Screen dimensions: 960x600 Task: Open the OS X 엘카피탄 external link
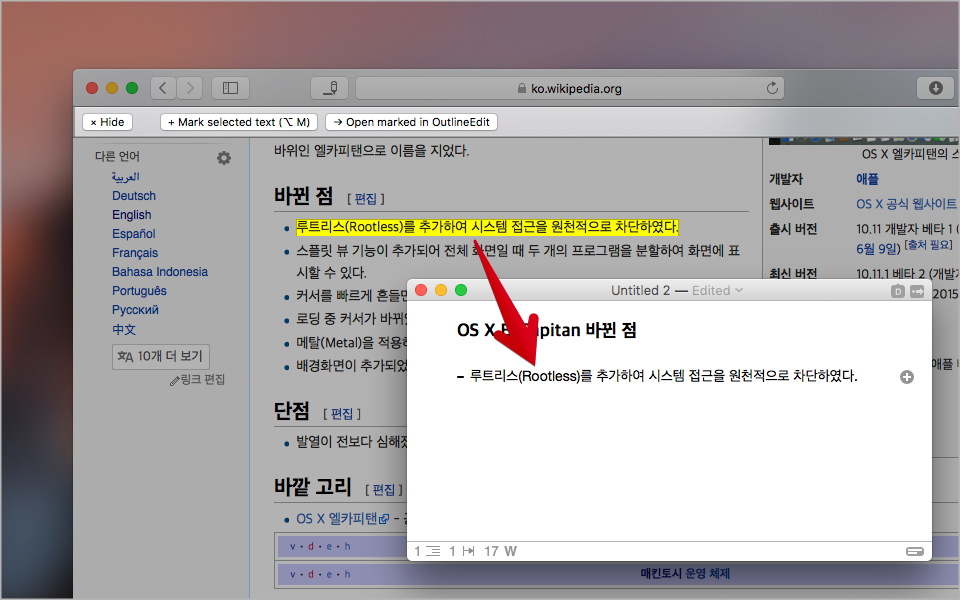point(342,519)
